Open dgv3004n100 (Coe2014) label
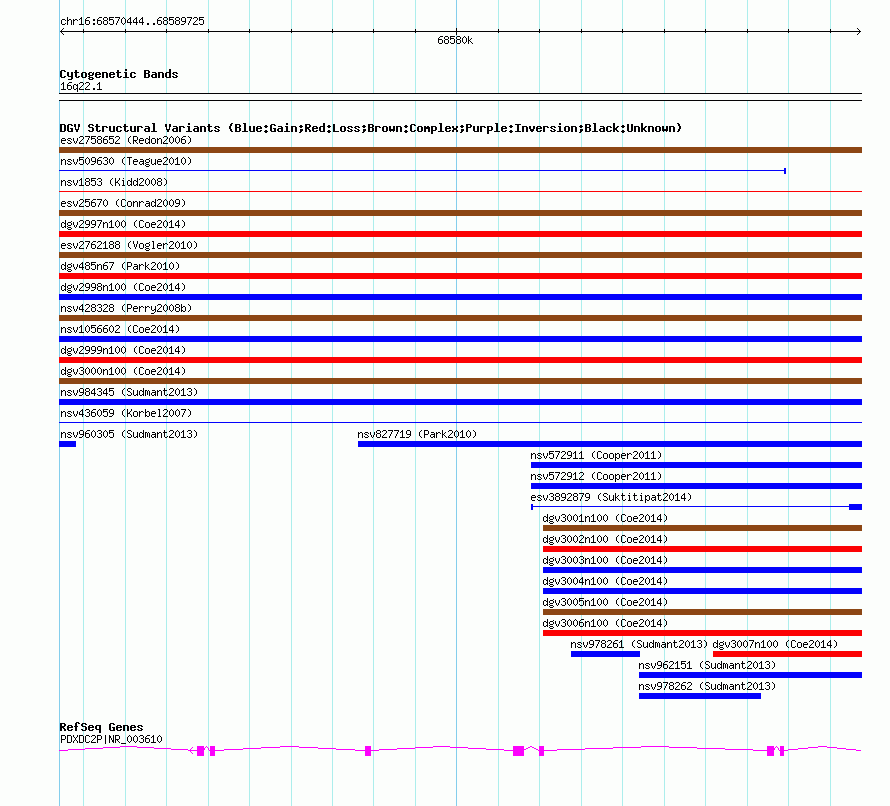 pyautogui.click(x=606, y=581)
